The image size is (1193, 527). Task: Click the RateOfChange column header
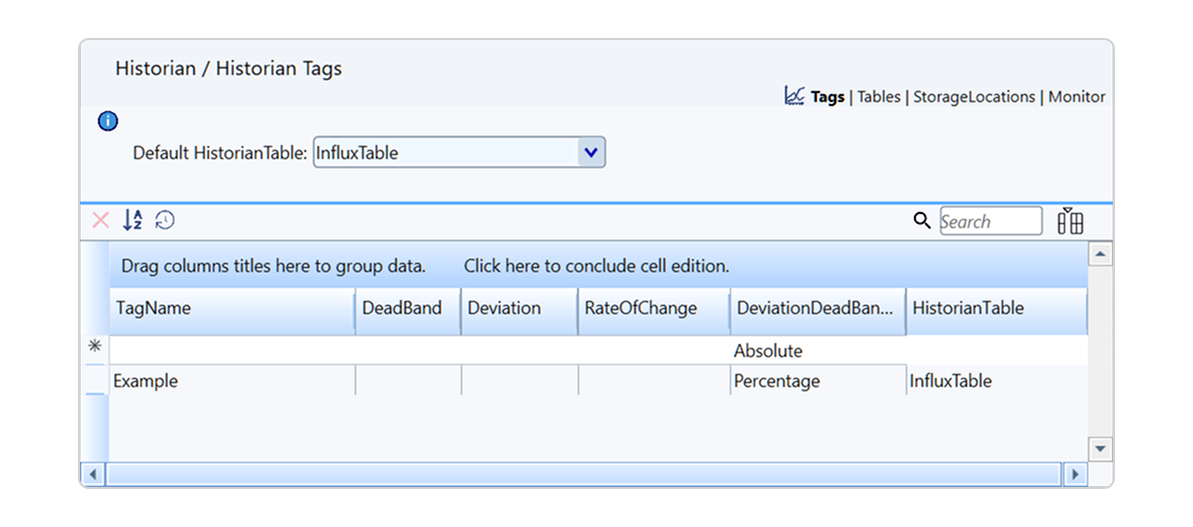tap(654, 309)
